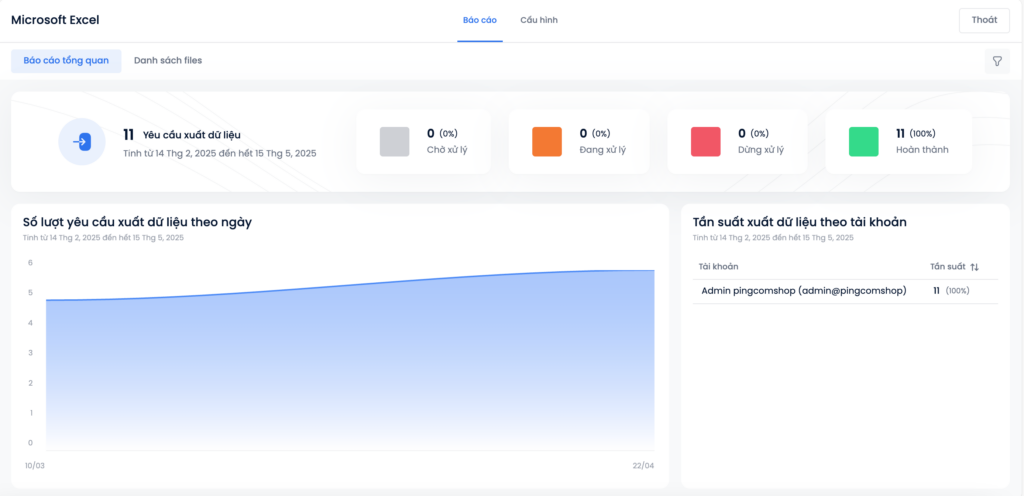Click the 10/03 axis date label
The height and width of the screenshot is (496, 1024).
tap(35, 465)
